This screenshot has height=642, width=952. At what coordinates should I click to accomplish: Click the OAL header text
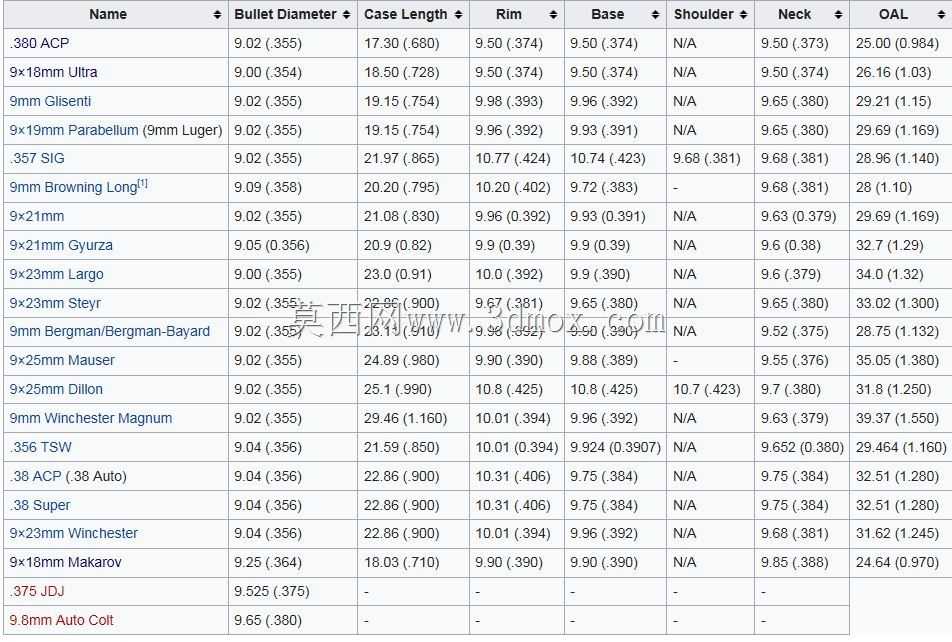click(x=893, y=15)
